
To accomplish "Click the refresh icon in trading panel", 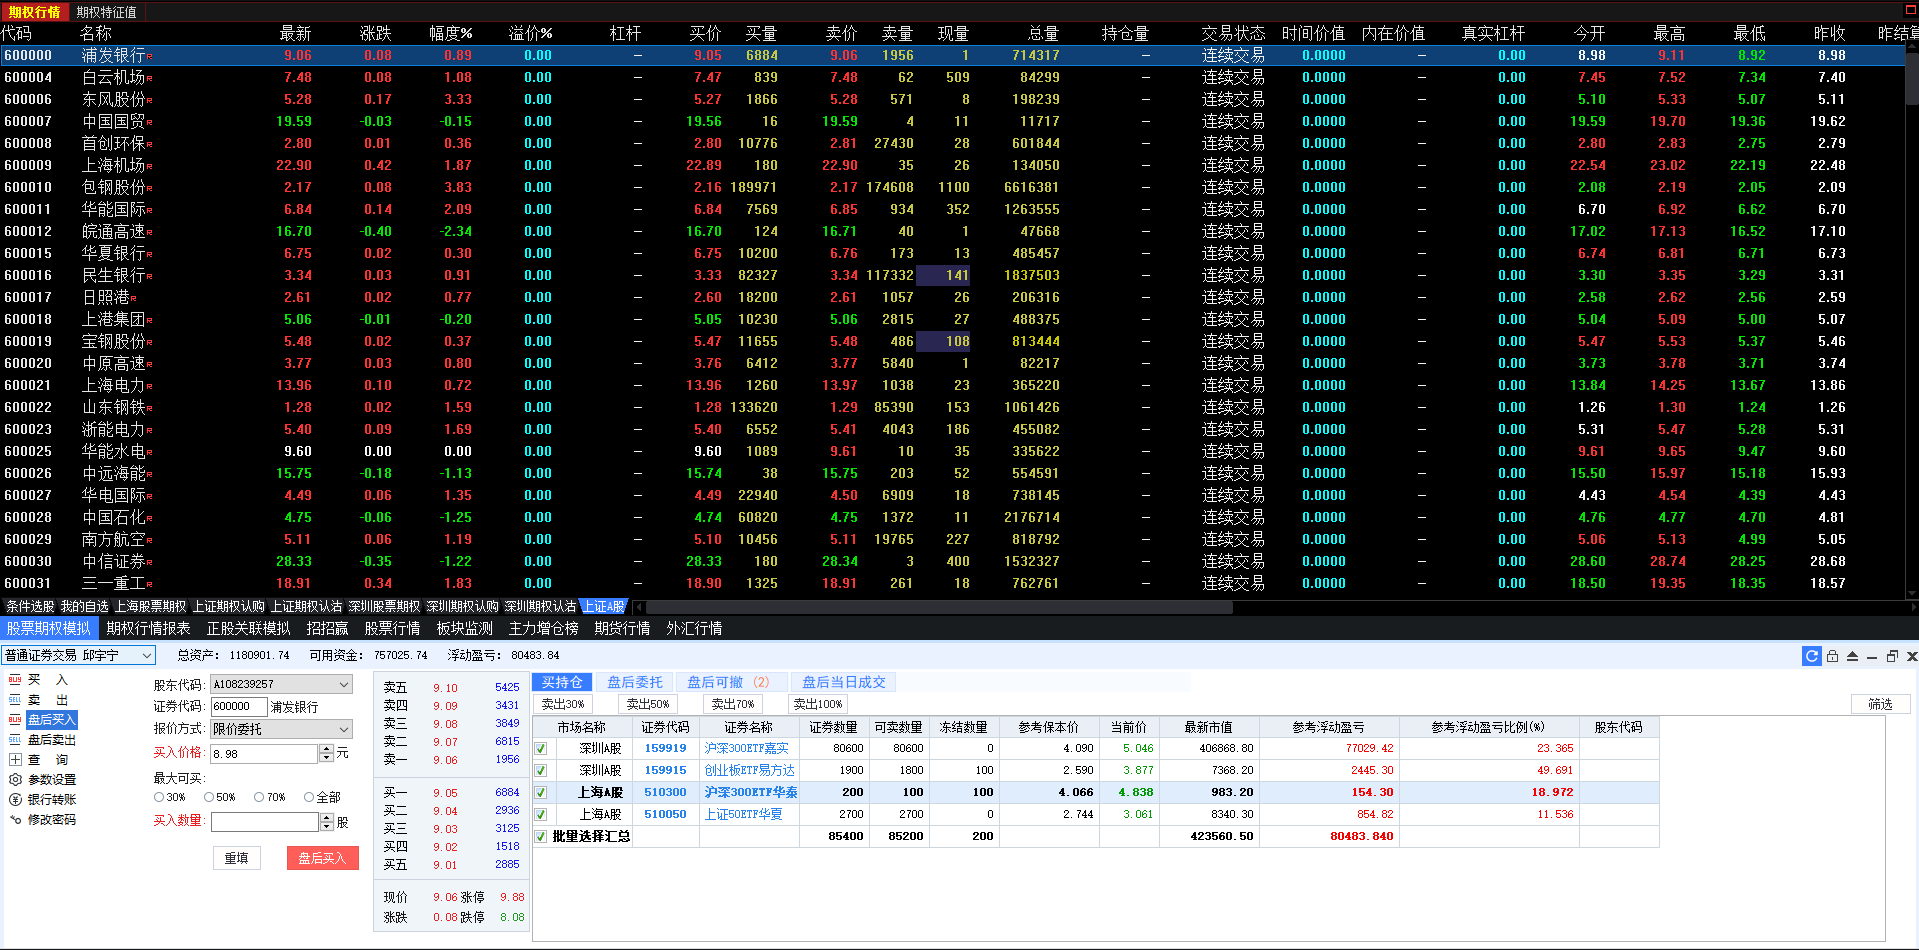I will click(x=1811, y=656).
